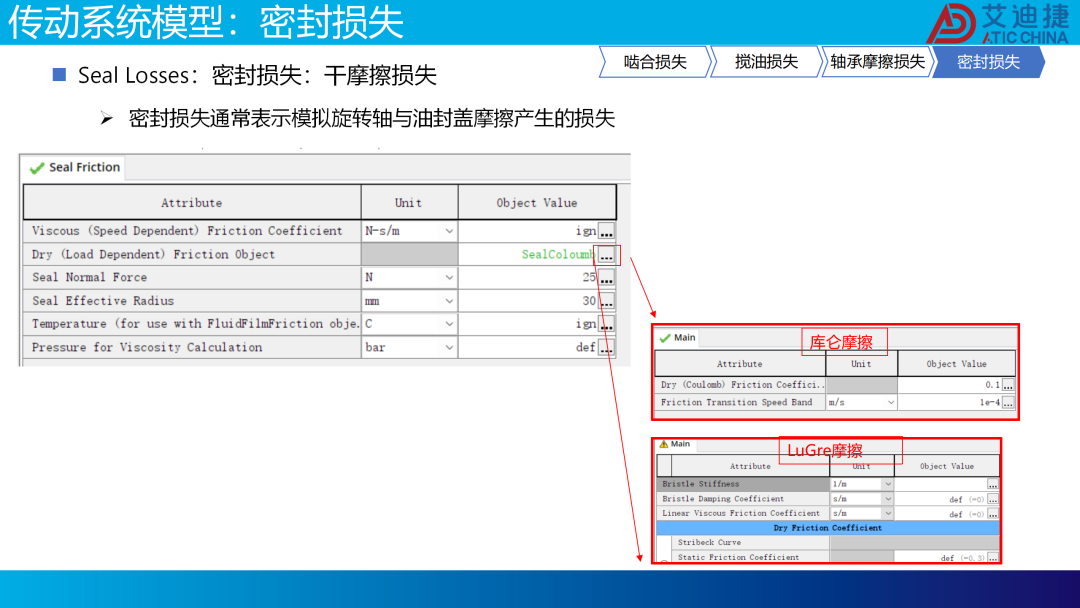
Task: Open value selector for Dry Friction Object row
Action: tap(606, 255)
